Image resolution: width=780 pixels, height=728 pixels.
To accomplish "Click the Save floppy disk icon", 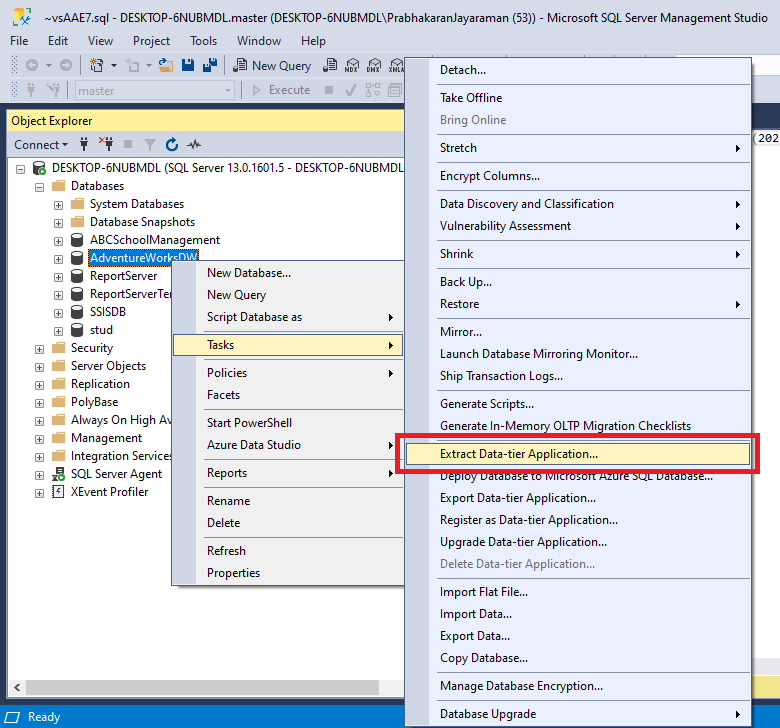I will coord(188,65).
